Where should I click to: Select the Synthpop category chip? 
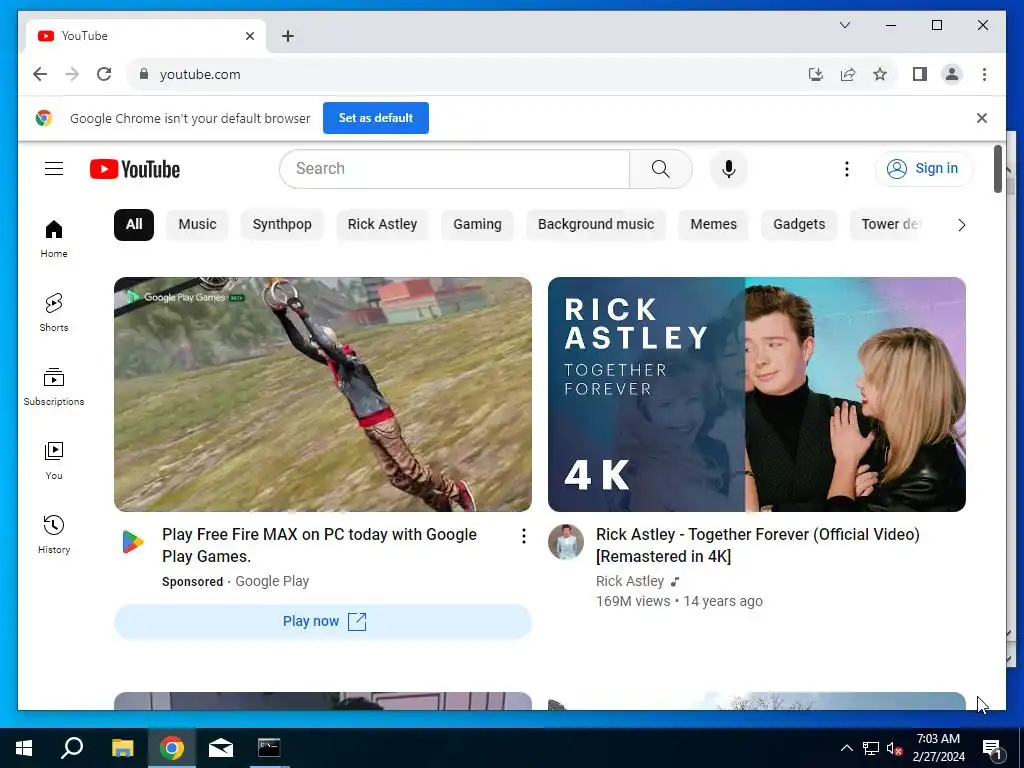point(282,225)
